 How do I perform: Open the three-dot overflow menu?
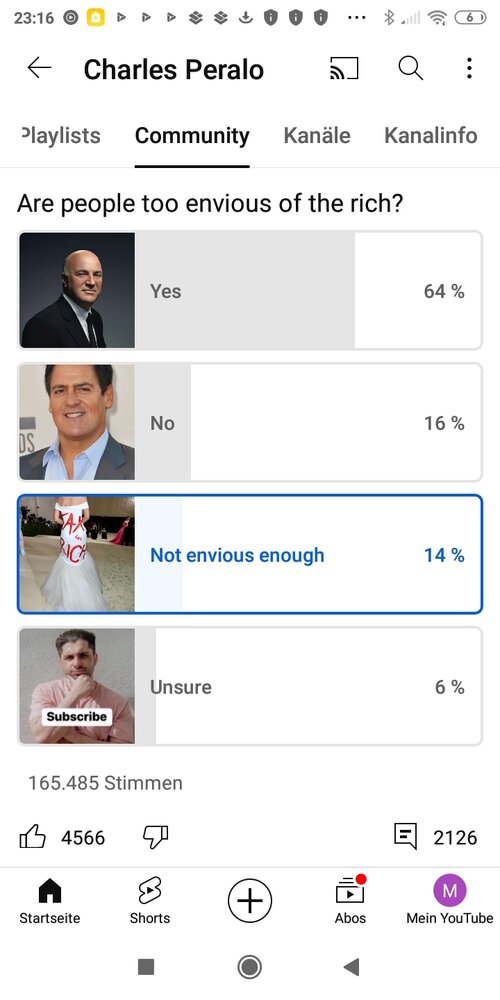click(469, 68)
